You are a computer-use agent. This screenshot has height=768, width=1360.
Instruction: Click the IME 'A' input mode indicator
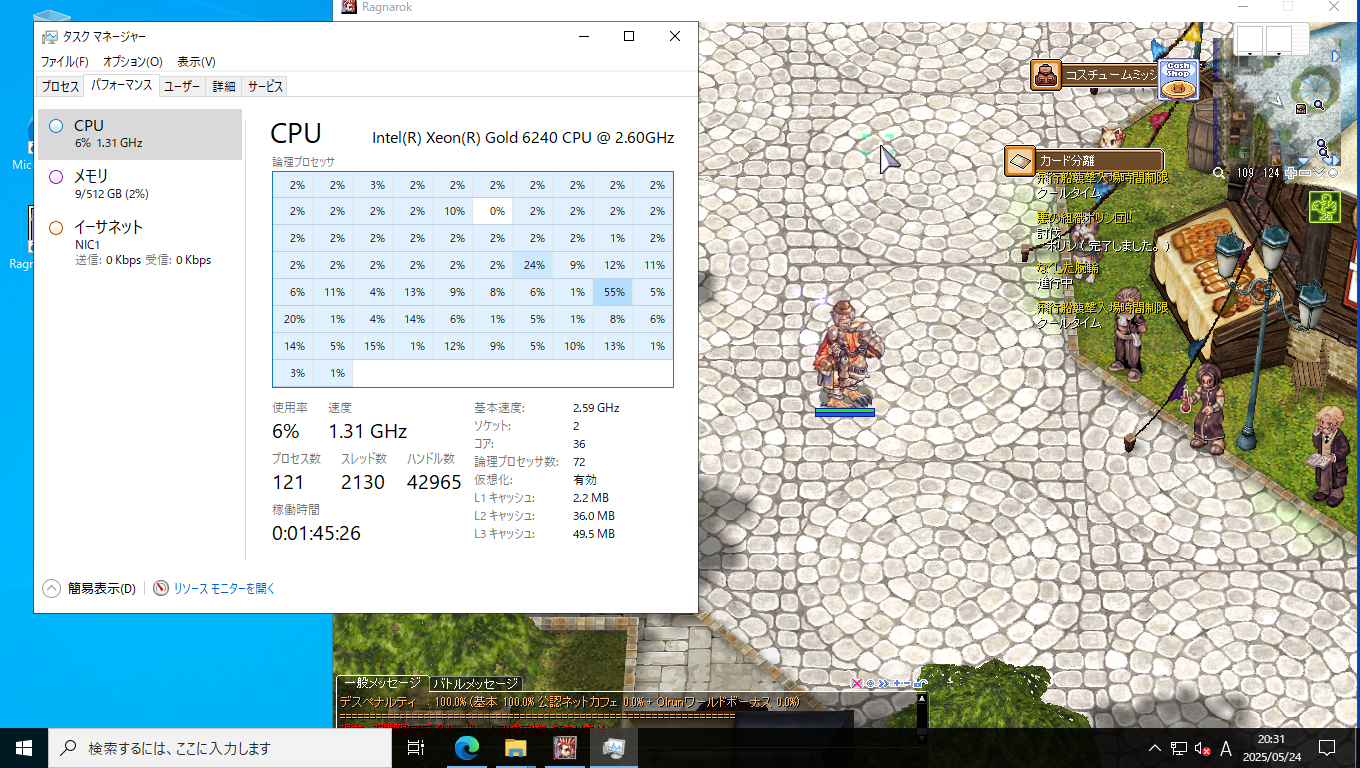coord(1226,748)
